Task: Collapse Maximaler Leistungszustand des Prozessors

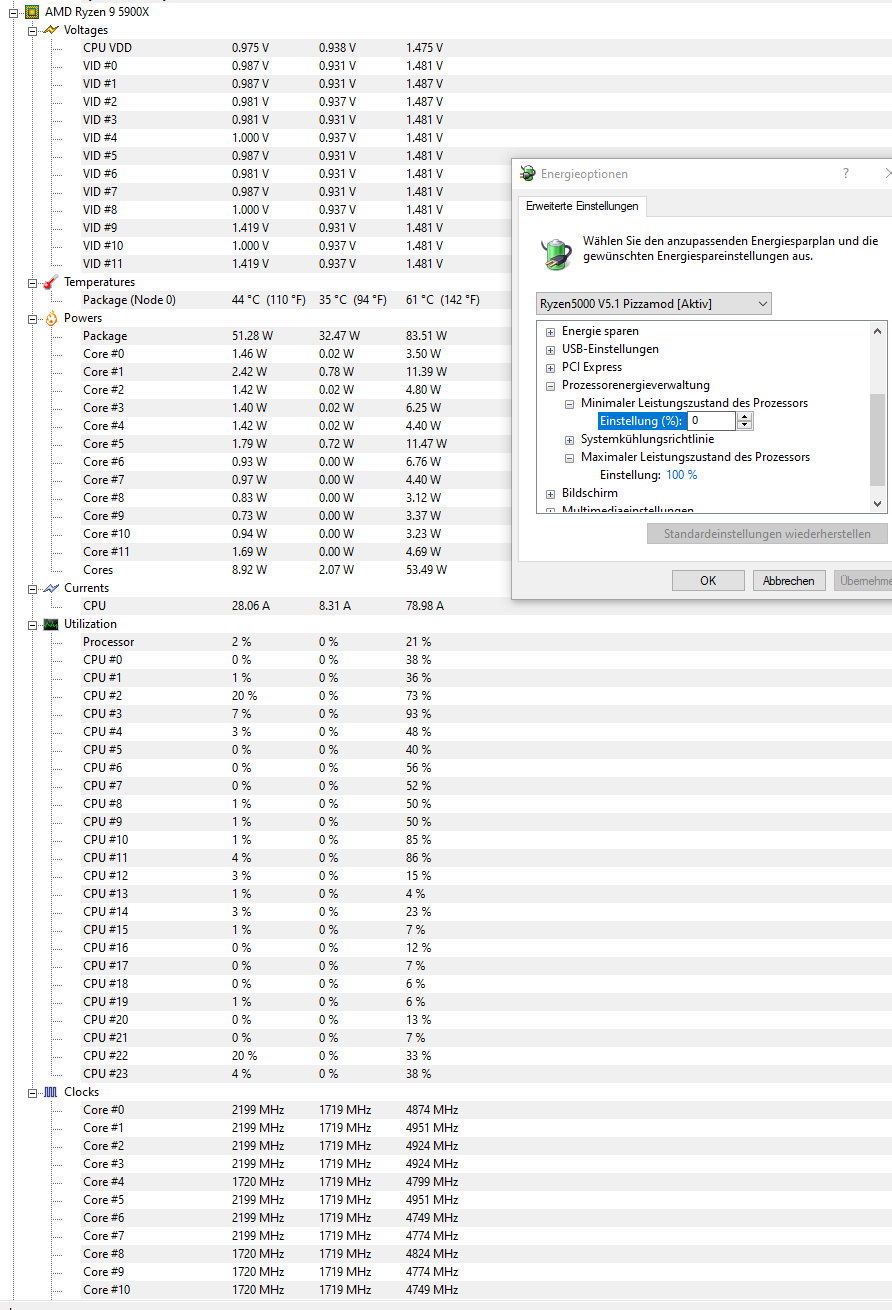Action: coord(569,458)
